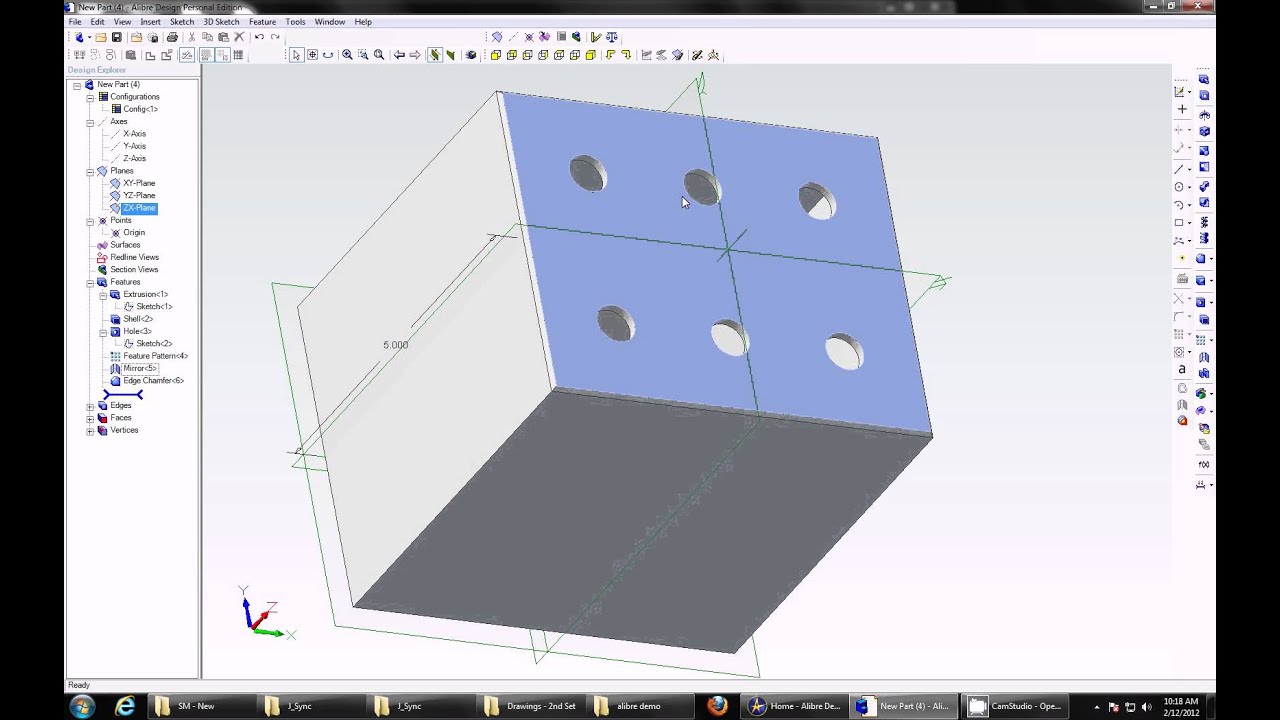Collapse the Axes tree node

tap(90, 122)
